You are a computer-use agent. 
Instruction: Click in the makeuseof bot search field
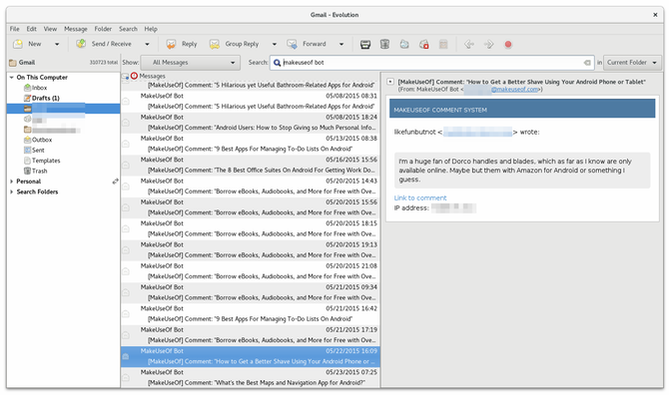(x=431, y=63)
